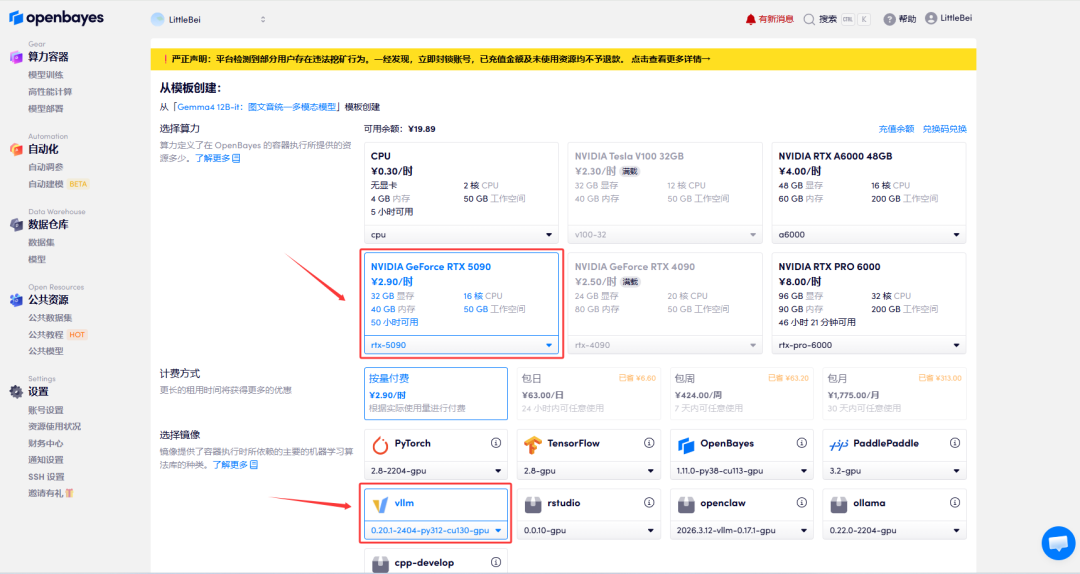Go to 自动建模 BETA in sidebar

click(59, 184)
